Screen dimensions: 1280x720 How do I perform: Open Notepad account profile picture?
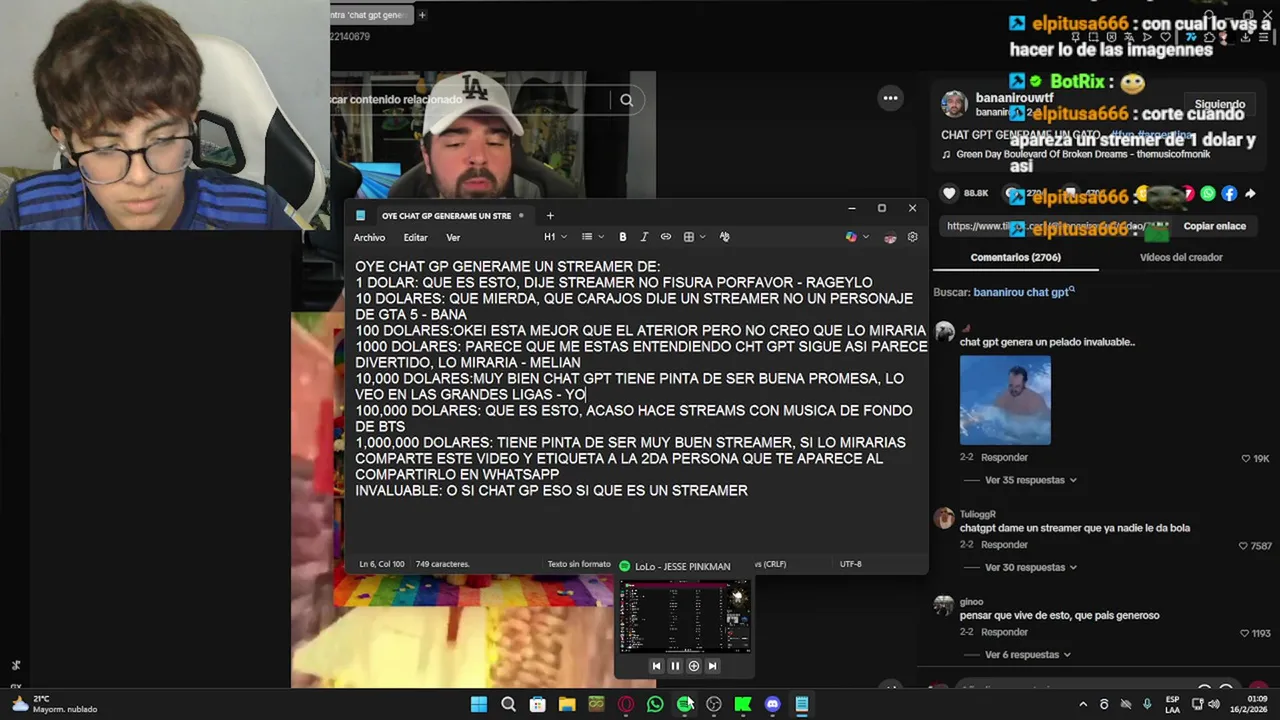889,237
